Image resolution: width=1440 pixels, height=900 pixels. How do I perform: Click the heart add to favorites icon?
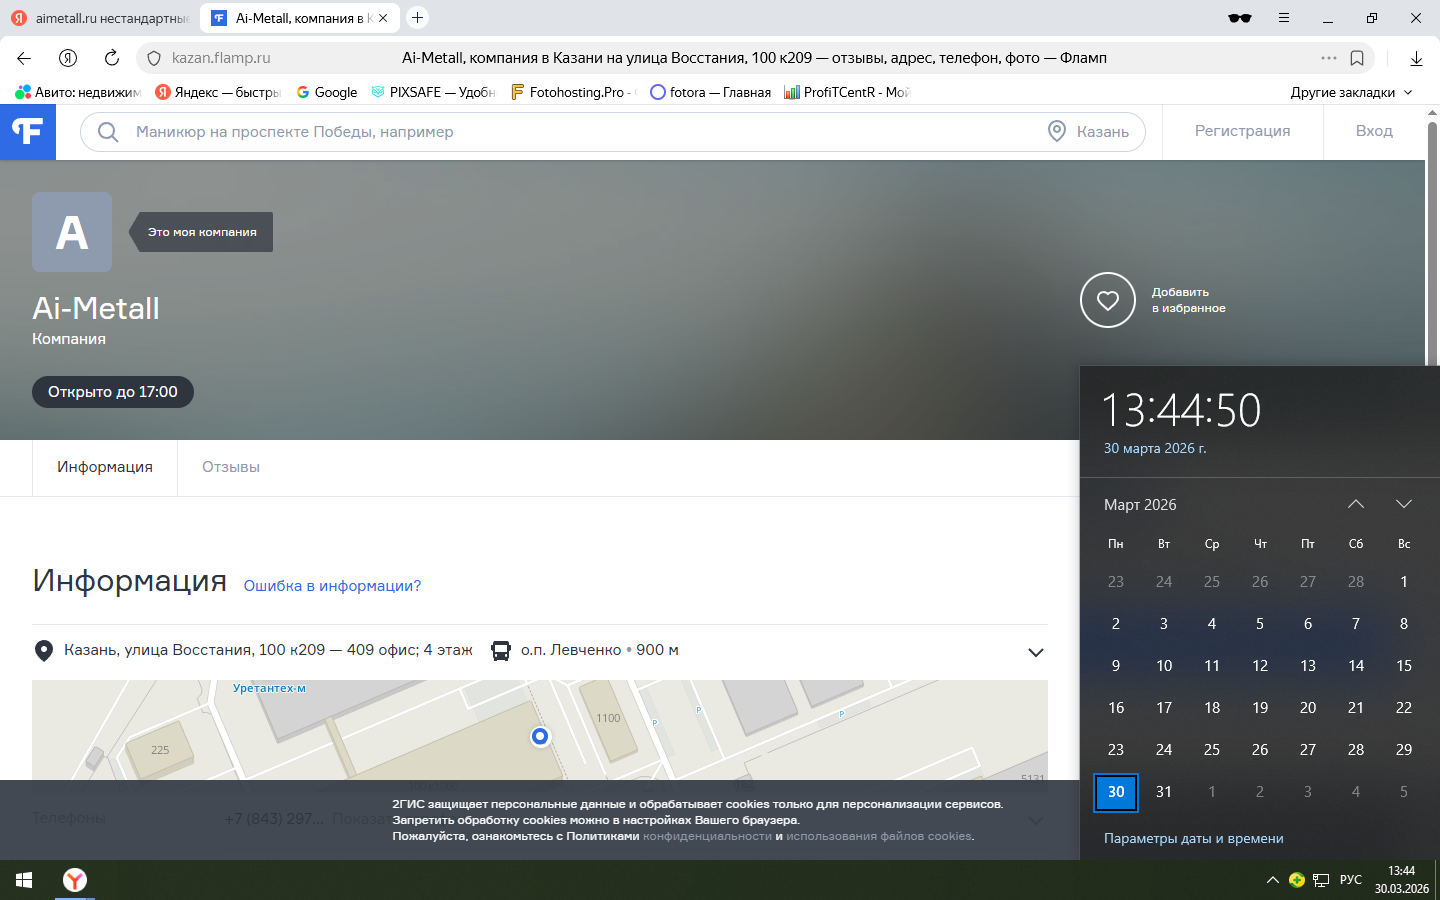pyautogui.click(x=1107, y=300)
